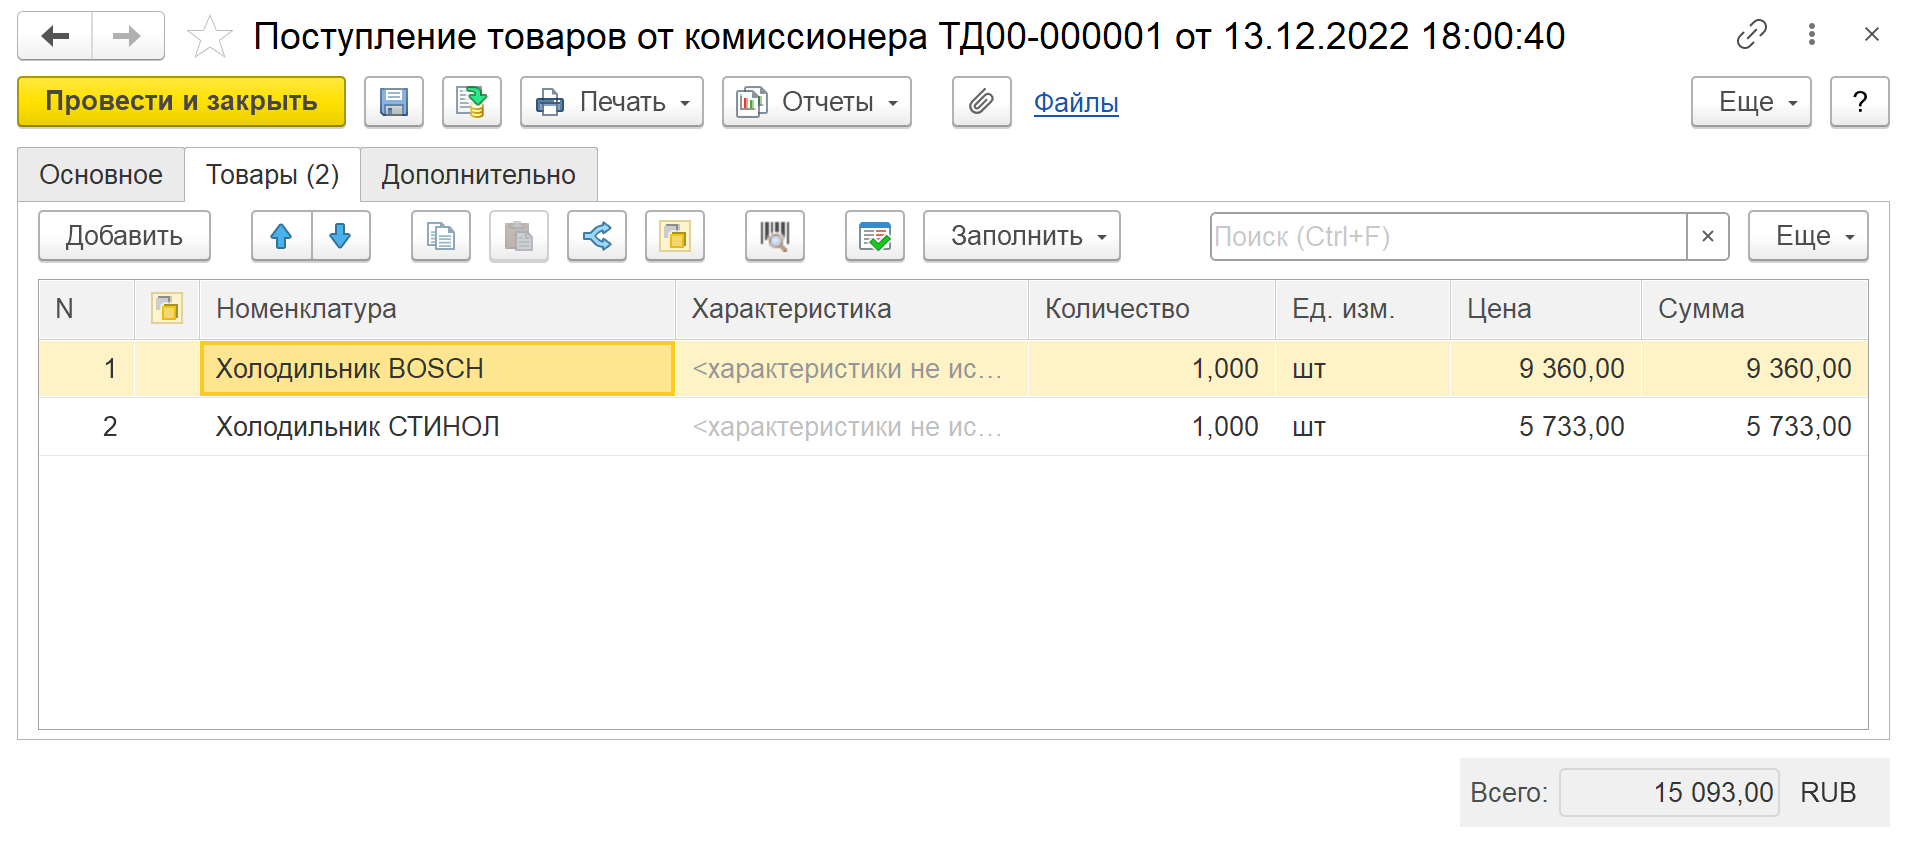Click the copy rows icon

pyautogui.click(x=440, y=236)
